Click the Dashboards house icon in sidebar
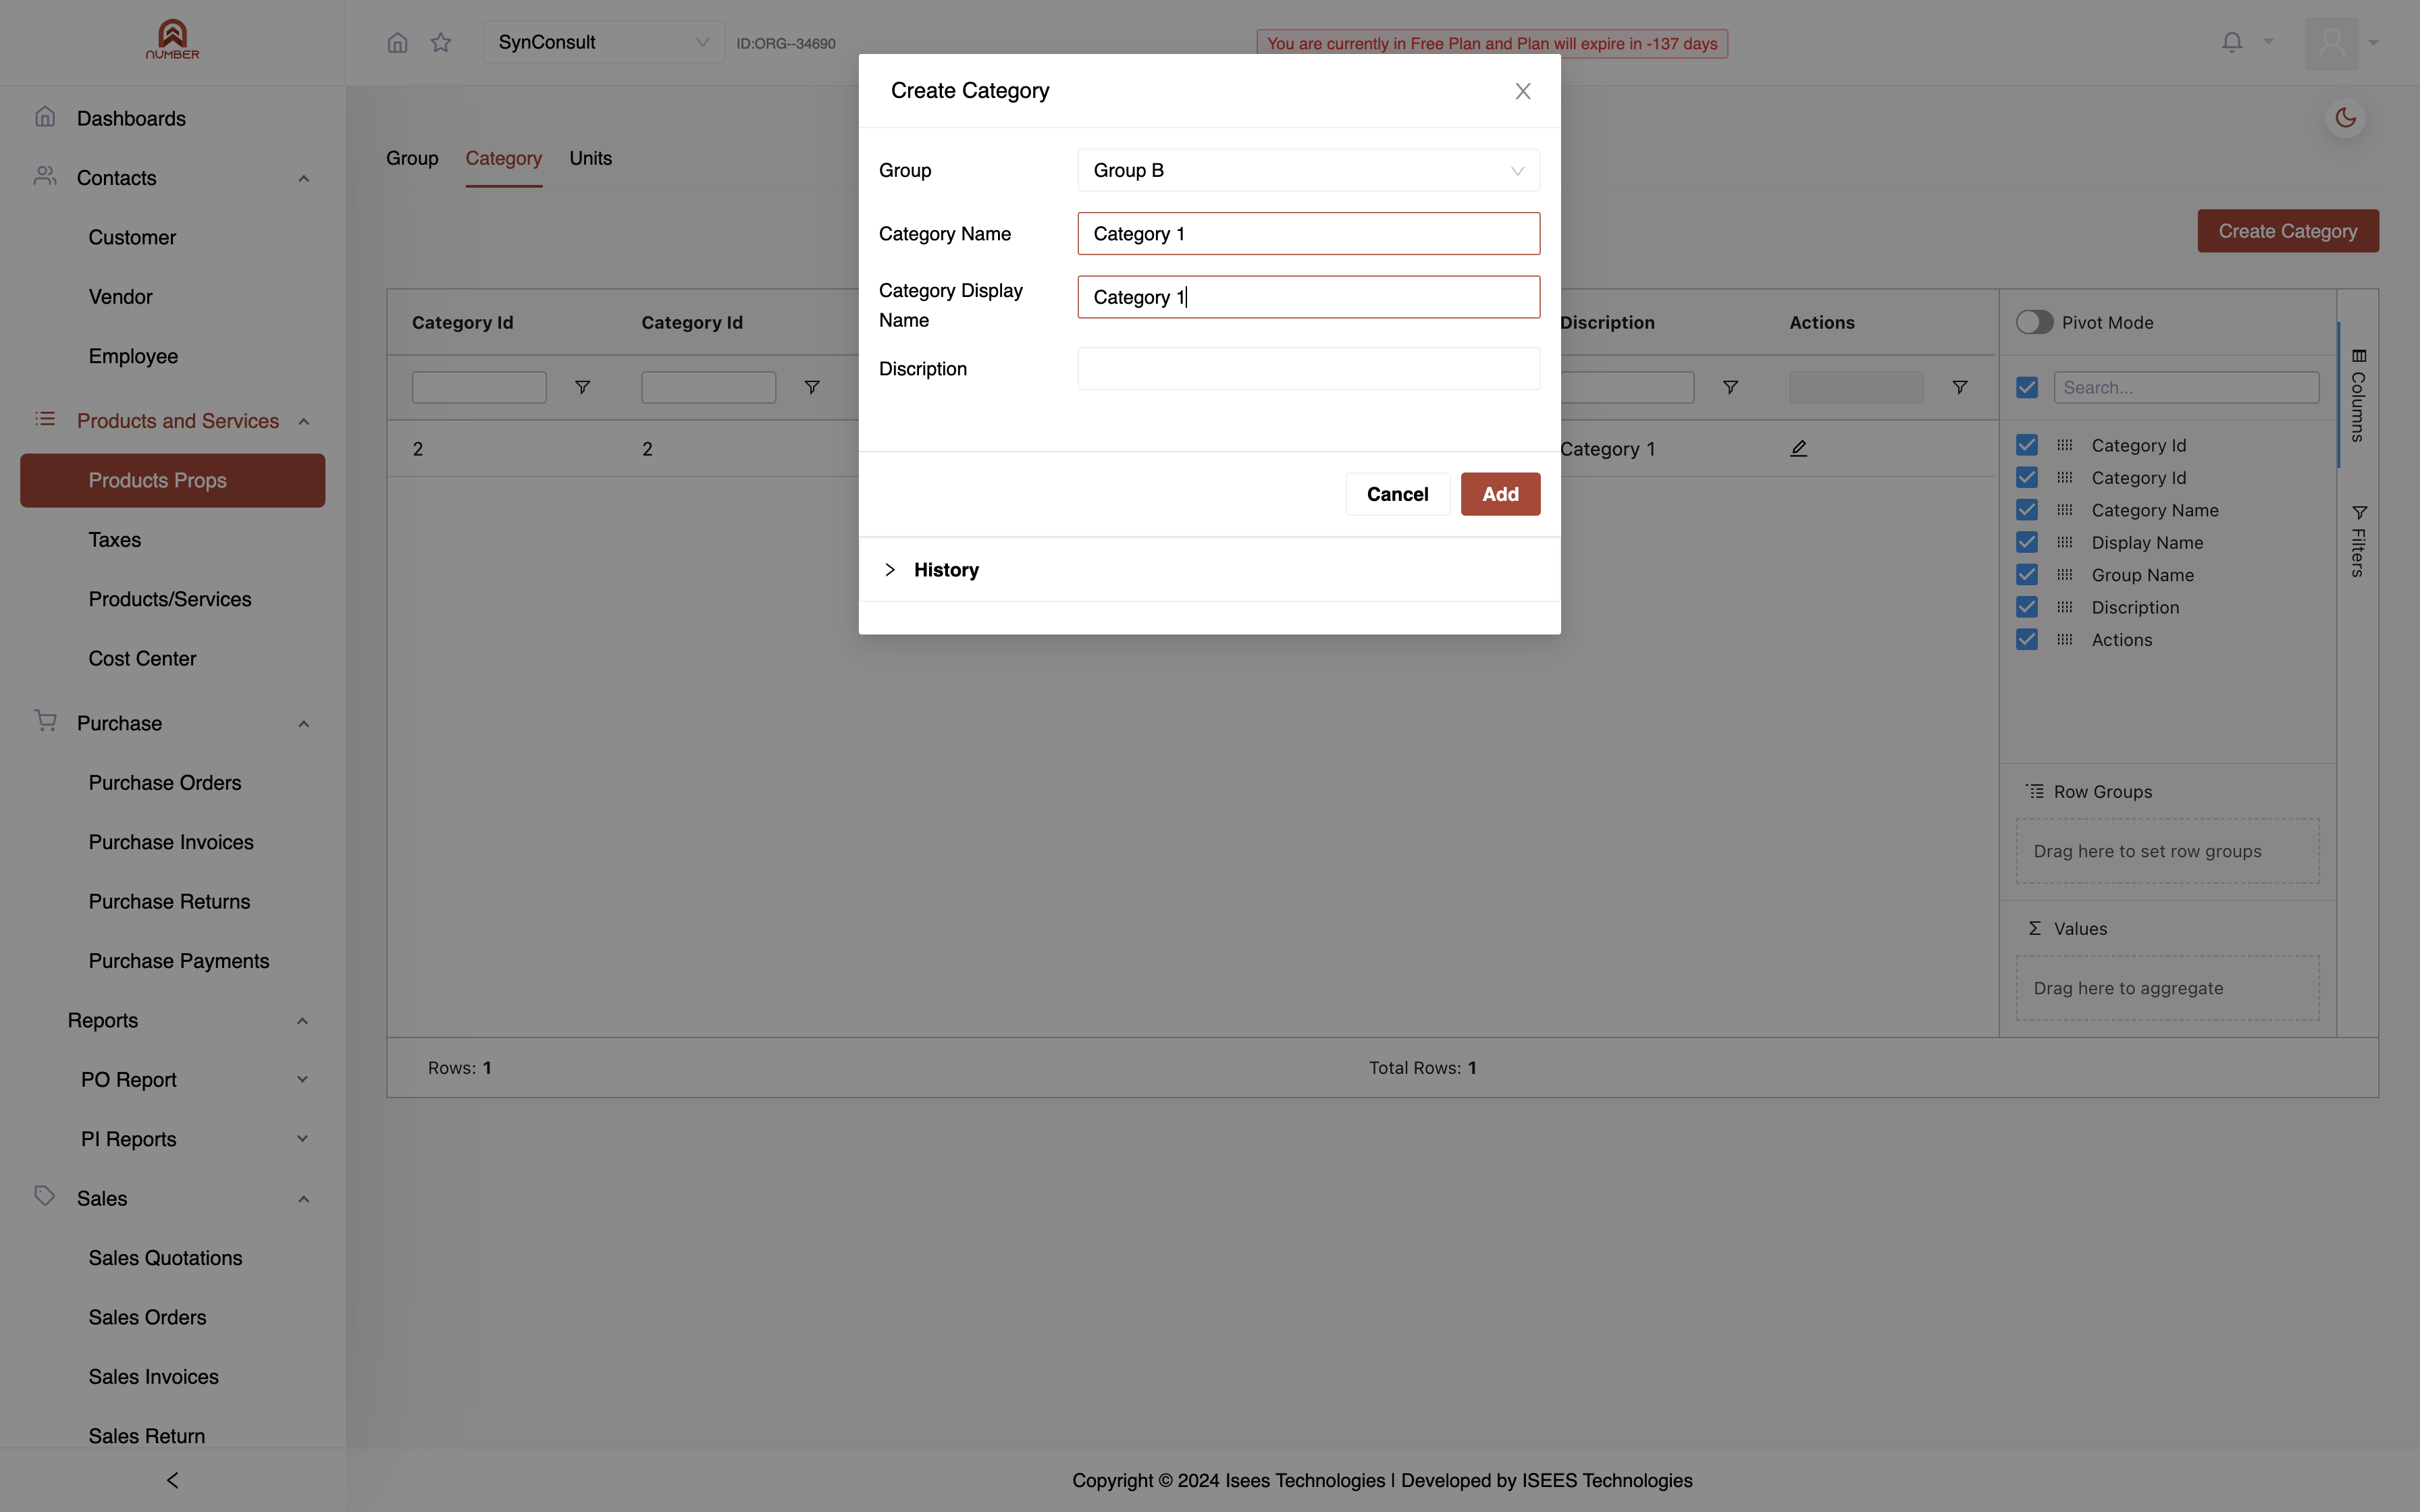This screenshot has height=1512, width=2420. coord(45,117)
